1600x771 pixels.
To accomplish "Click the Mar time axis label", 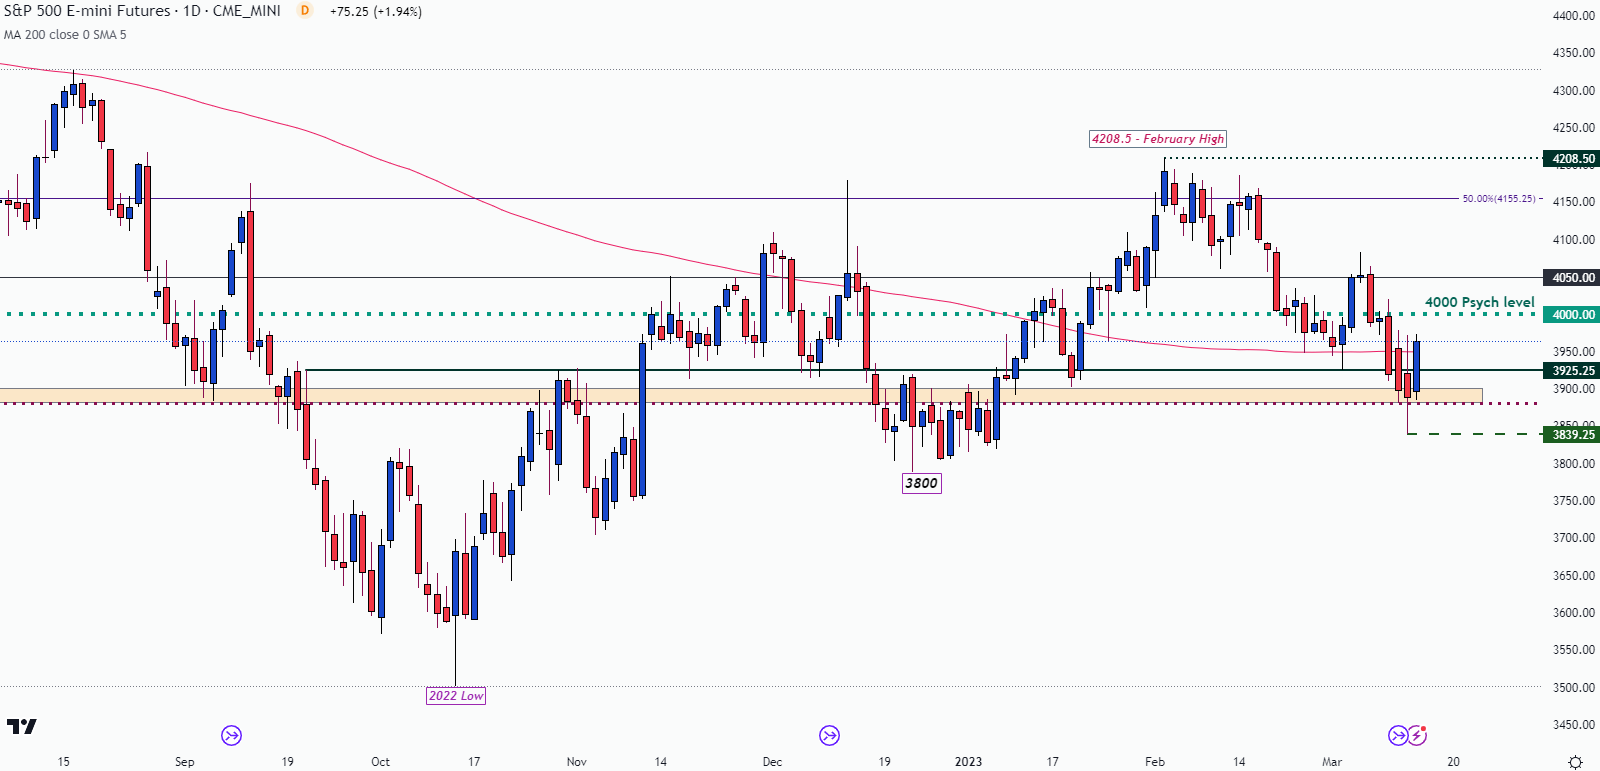I will pyautogui.click(x=1332, y=762).
